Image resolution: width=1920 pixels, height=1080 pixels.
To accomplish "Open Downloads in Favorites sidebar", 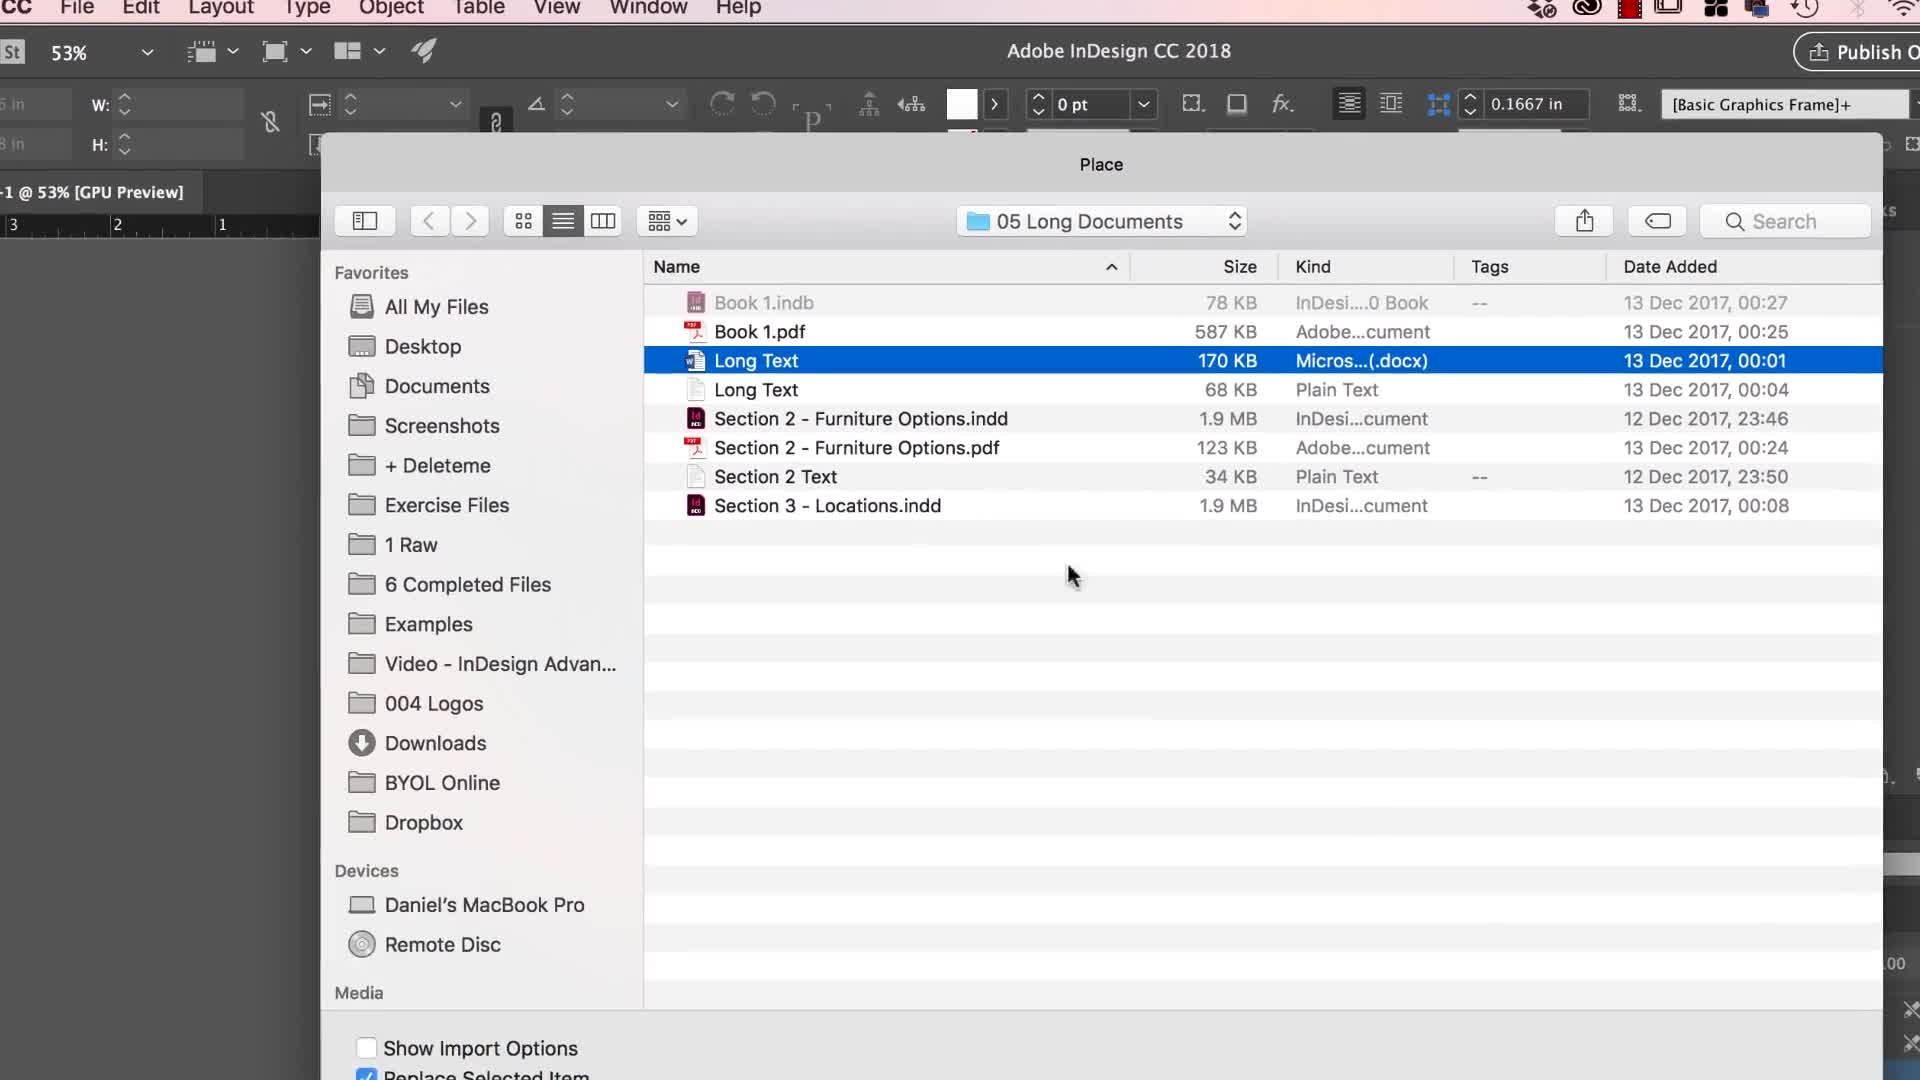I will (x=435, y=743).
